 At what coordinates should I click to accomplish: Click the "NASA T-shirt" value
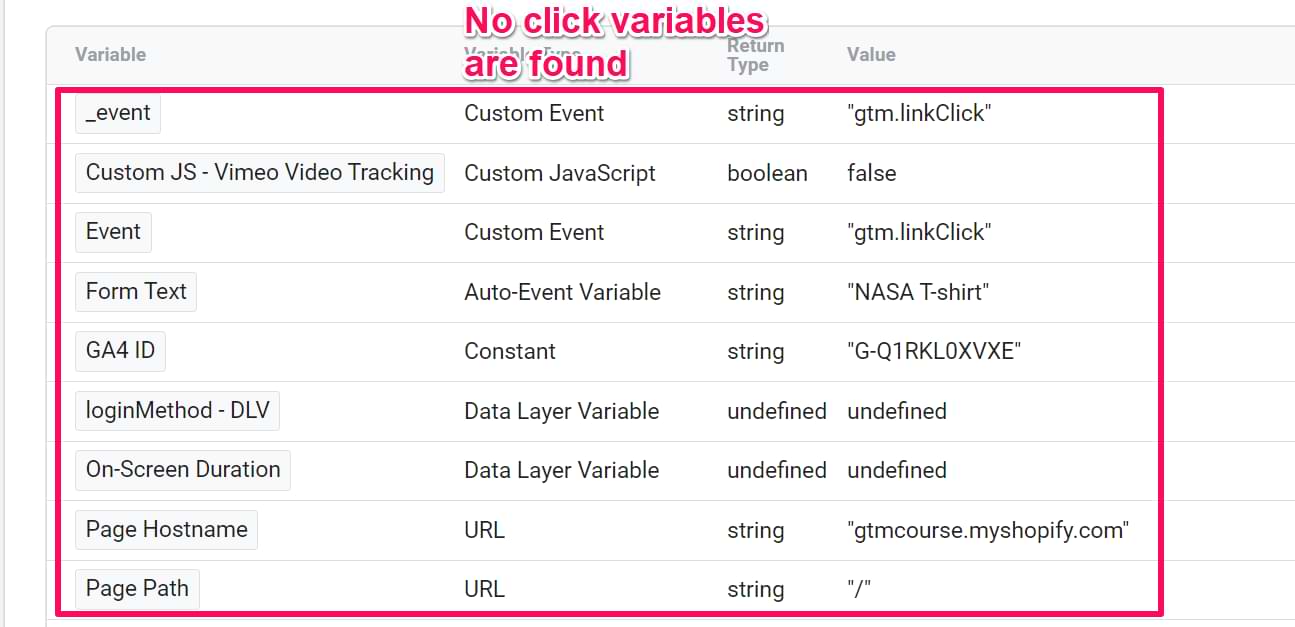coord(918,292)
